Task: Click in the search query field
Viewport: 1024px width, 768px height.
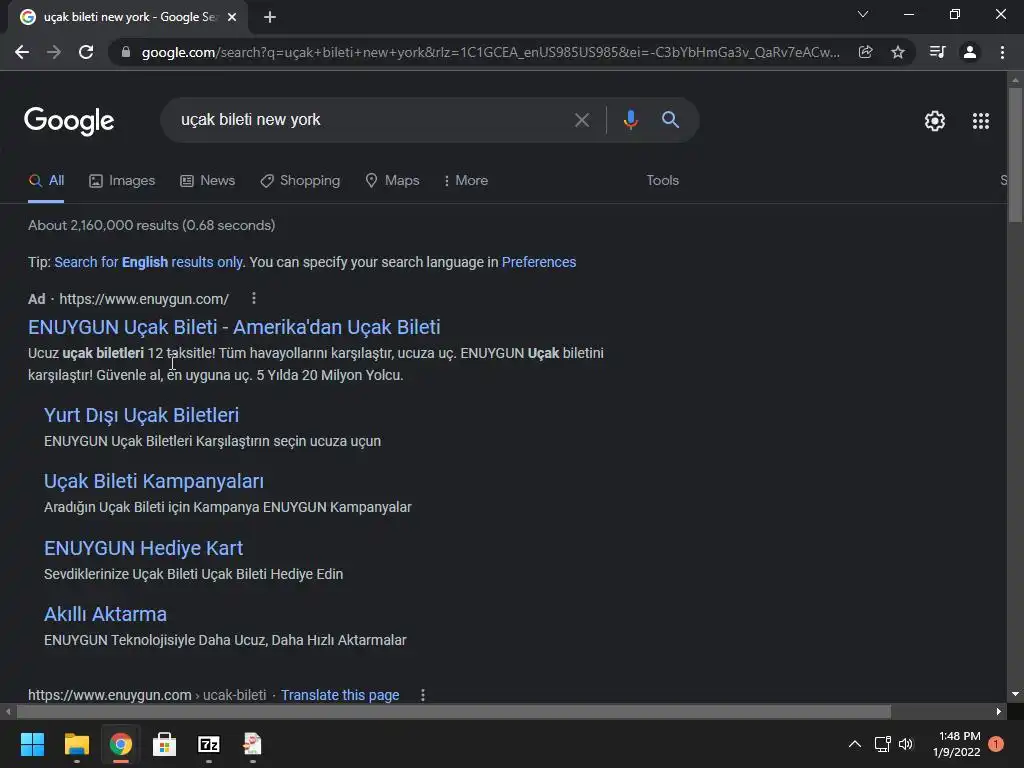Action: pyautogui.click(x=372, y=120)
